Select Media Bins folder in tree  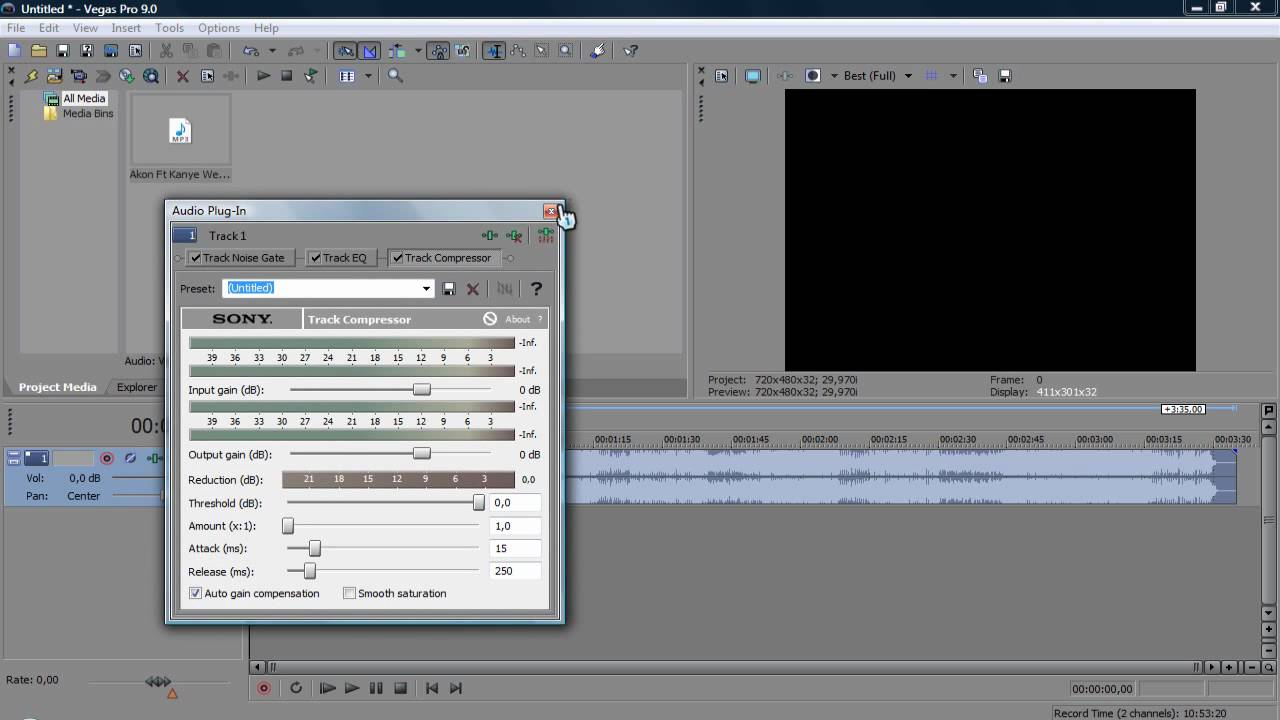pos(88,114)
